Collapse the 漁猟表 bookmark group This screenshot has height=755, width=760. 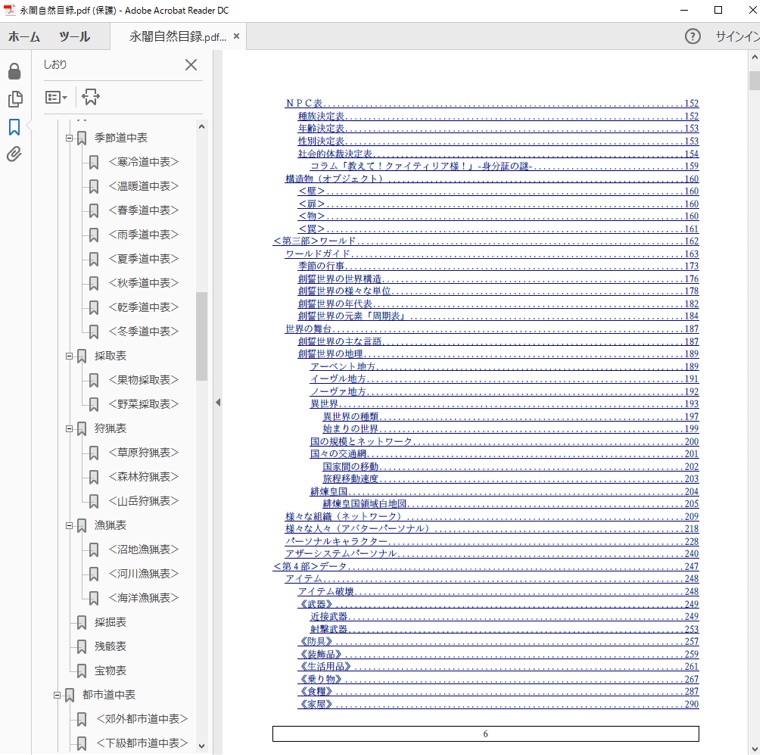[69, 526]
